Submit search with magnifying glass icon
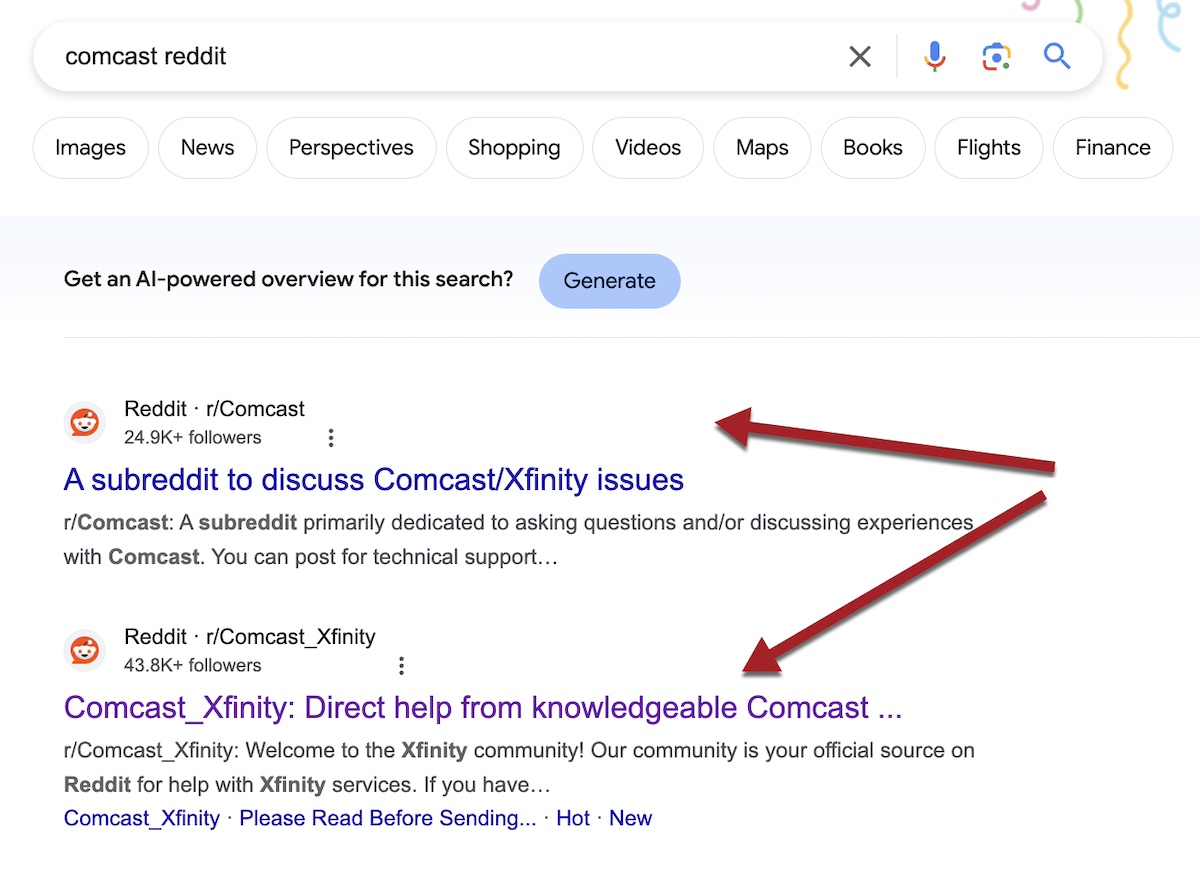 [1057, 57]
